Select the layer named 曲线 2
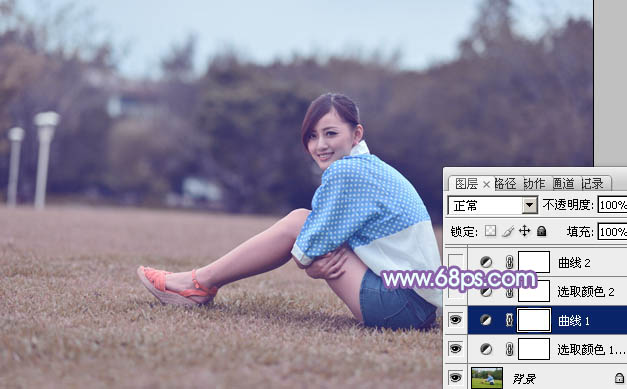The width and height of the screenshot is (627, 389). [574, 263]
